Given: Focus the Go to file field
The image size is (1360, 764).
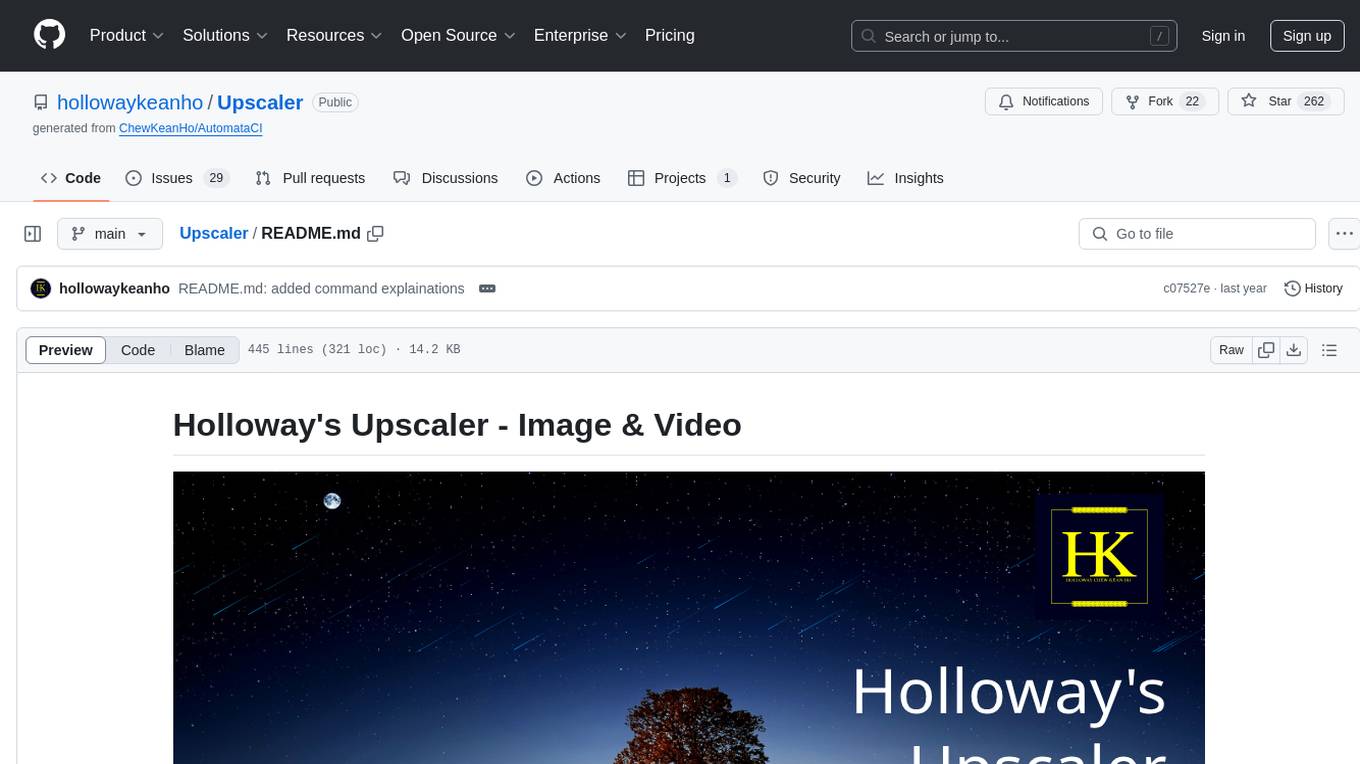Looking at the screenshot, I should [1197, 234].
